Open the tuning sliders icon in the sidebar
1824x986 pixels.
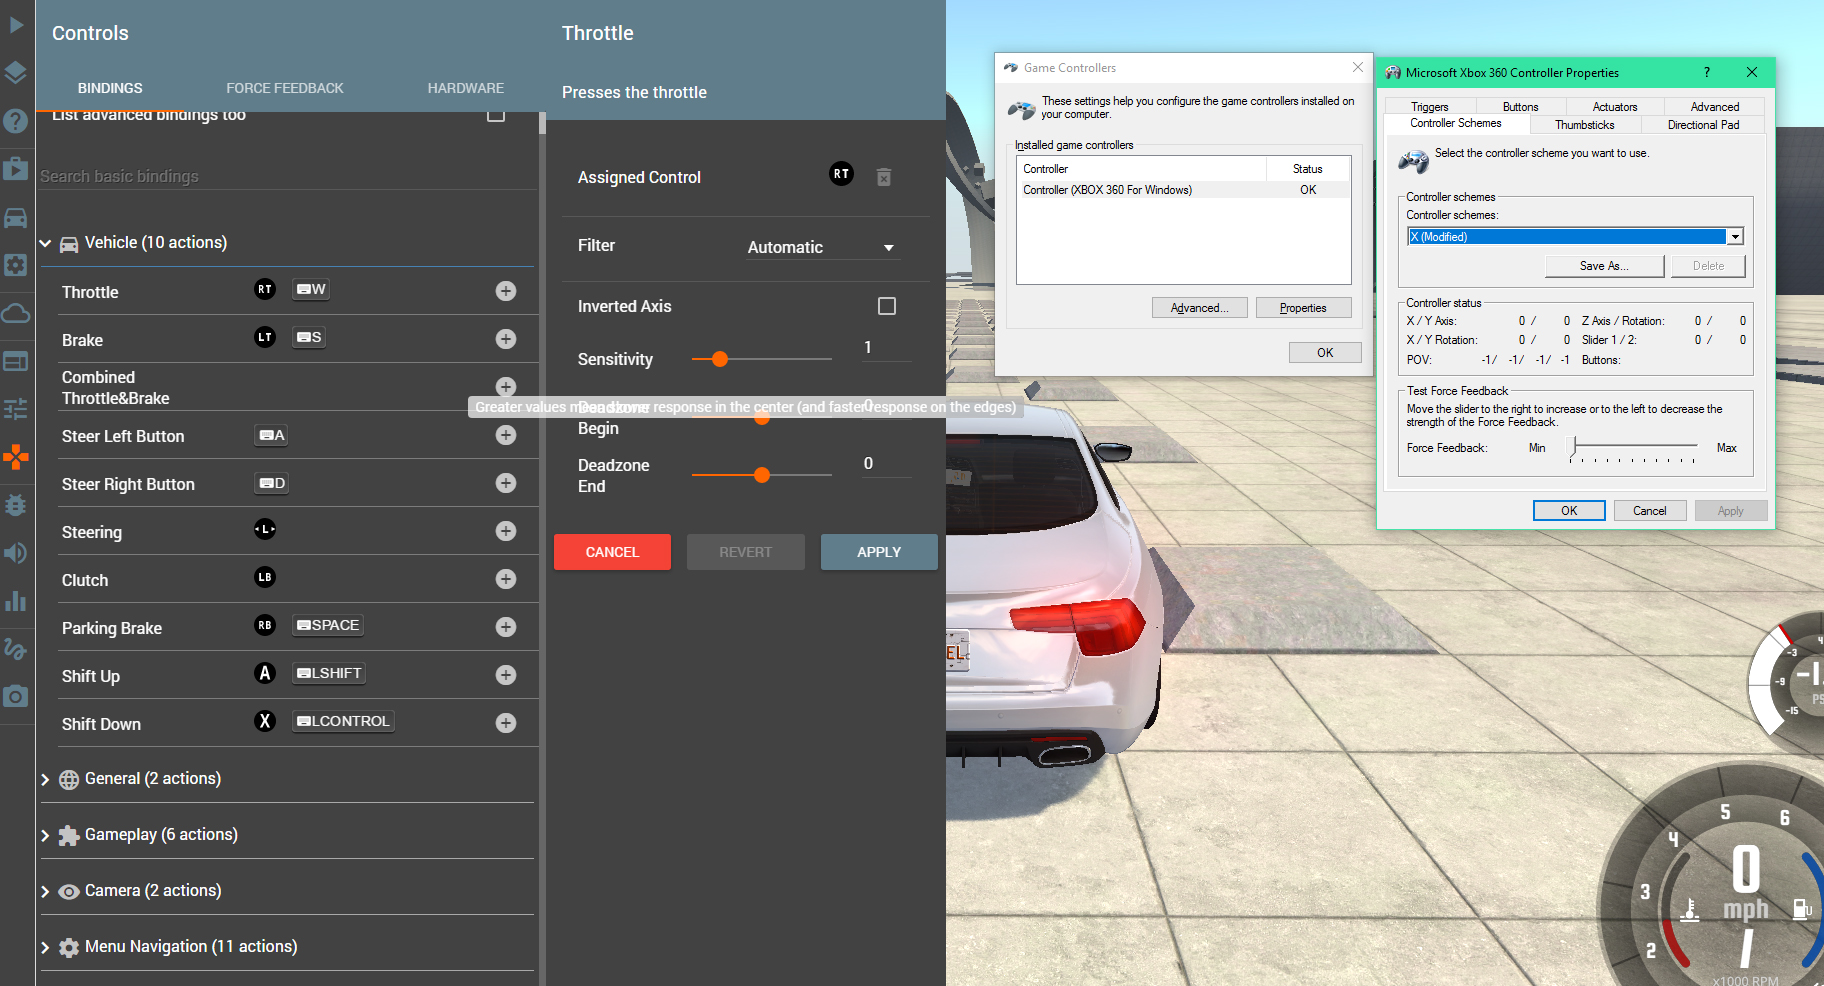[x=16, y=409]
